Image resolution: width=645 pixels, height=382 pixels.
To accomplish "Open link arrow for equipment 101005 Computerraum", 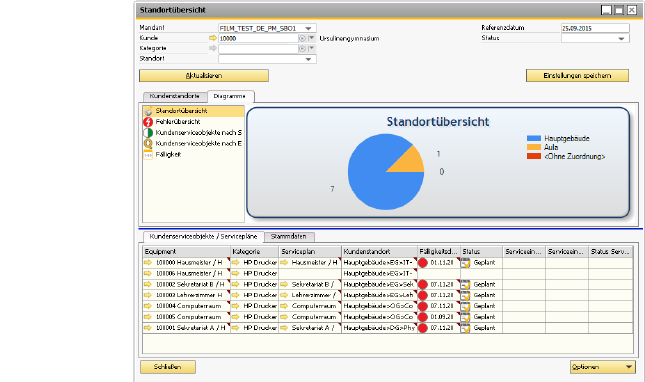I will coord(148,317).
